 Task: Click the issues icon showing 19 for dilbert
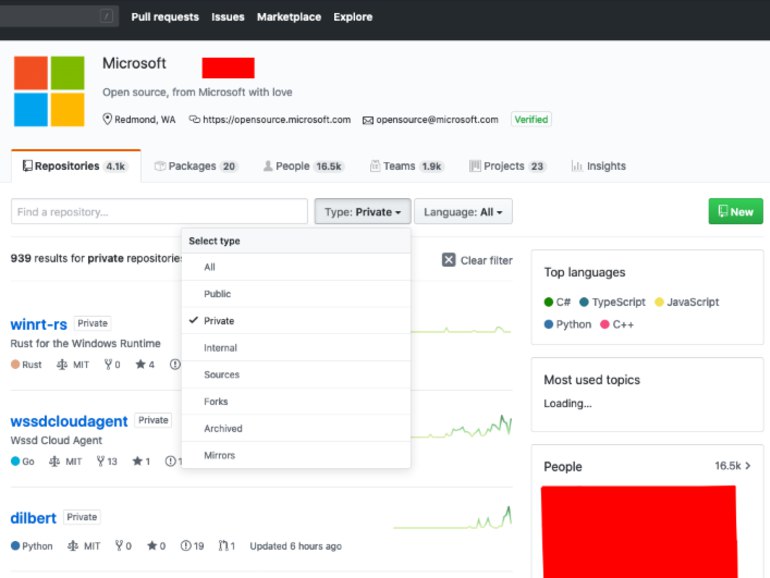(186, 546)
